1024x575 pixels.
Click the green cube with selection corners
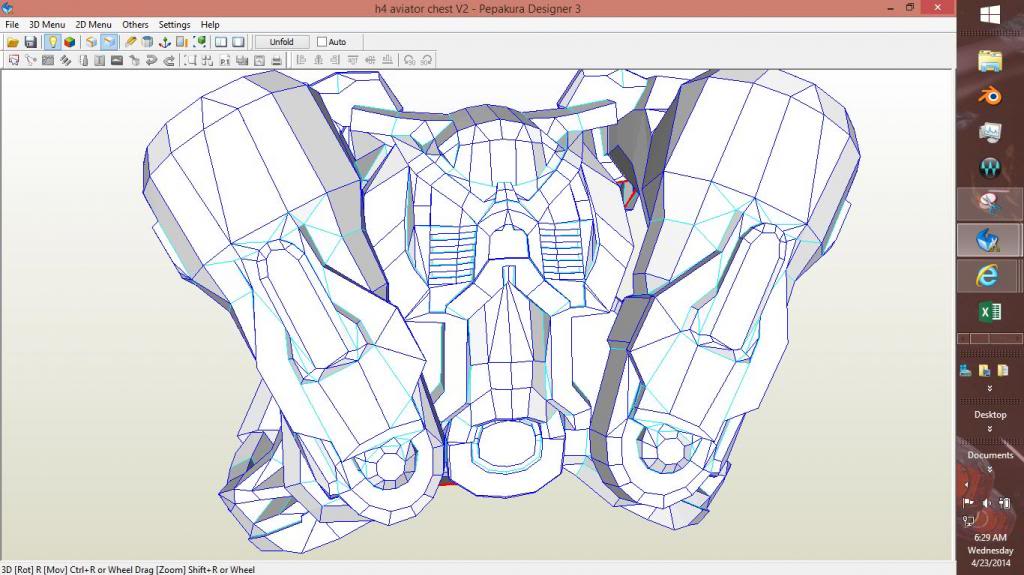(x=200, y=42)
